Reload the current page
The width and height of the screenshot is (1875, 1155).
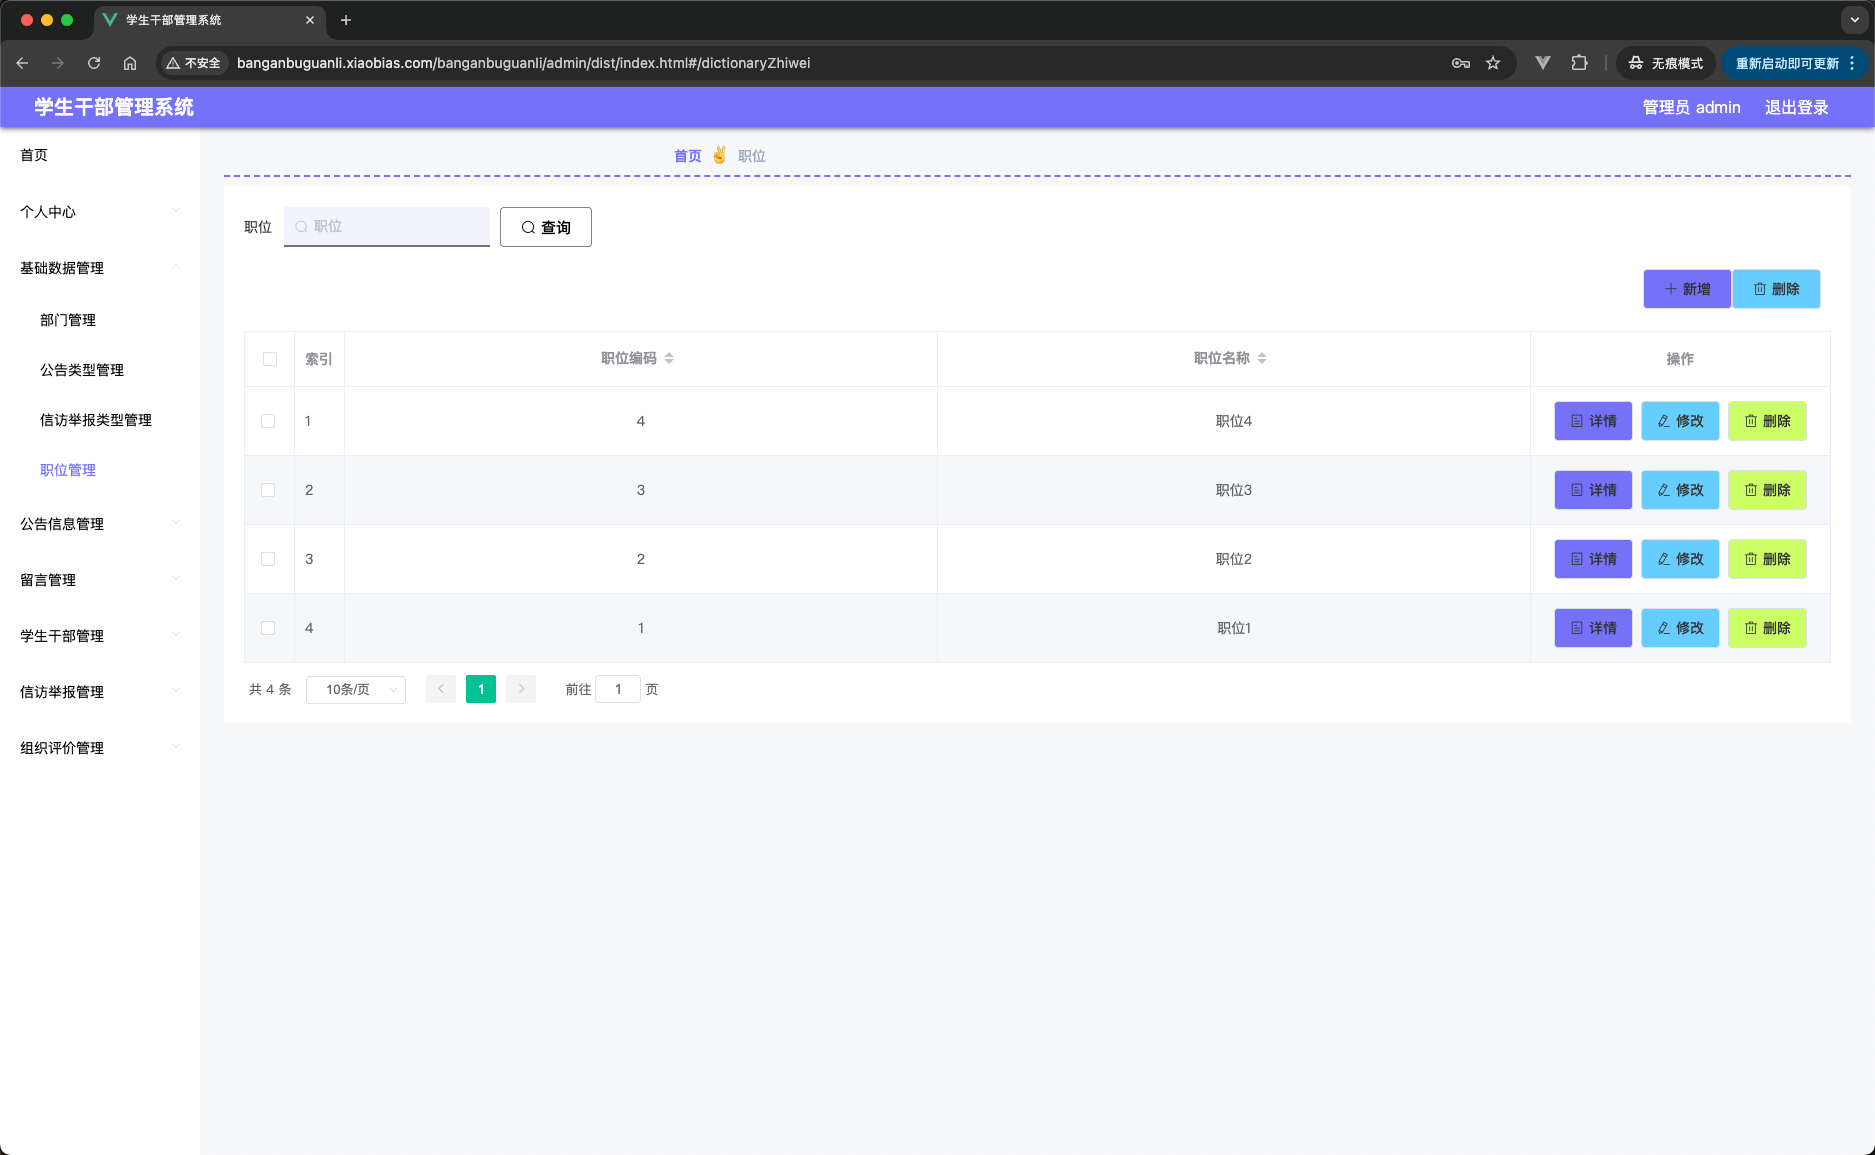(94, 63)
